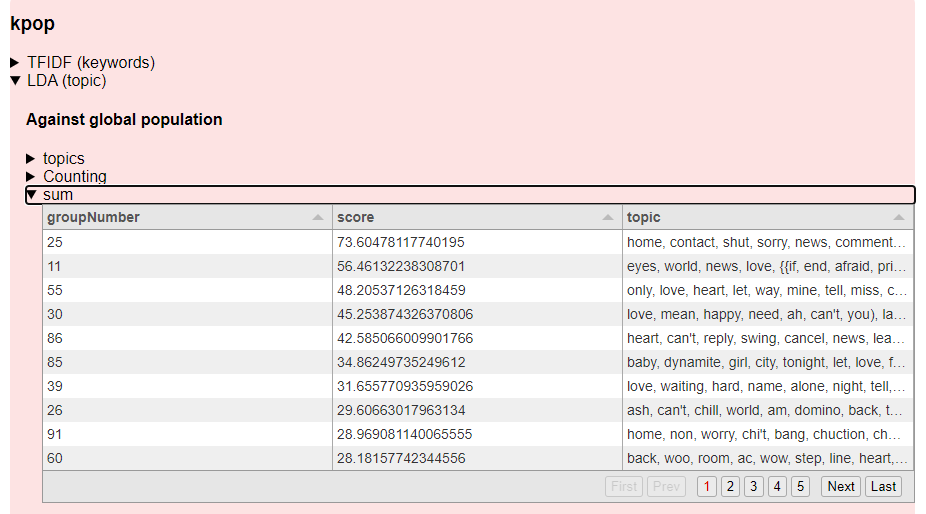This screenshot has height=514, width=926.
Task: Click topic starting 'baby, dynamite, girl'
Action: click(766, 362)
